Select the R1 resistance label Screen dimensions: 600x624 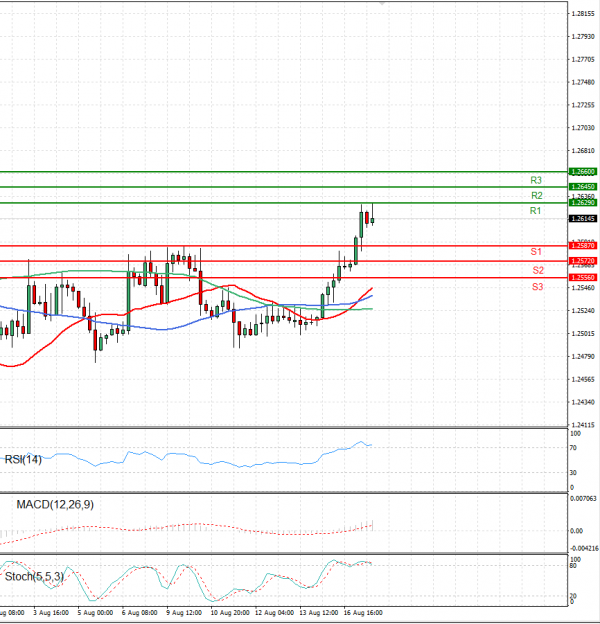coord(536,211)
